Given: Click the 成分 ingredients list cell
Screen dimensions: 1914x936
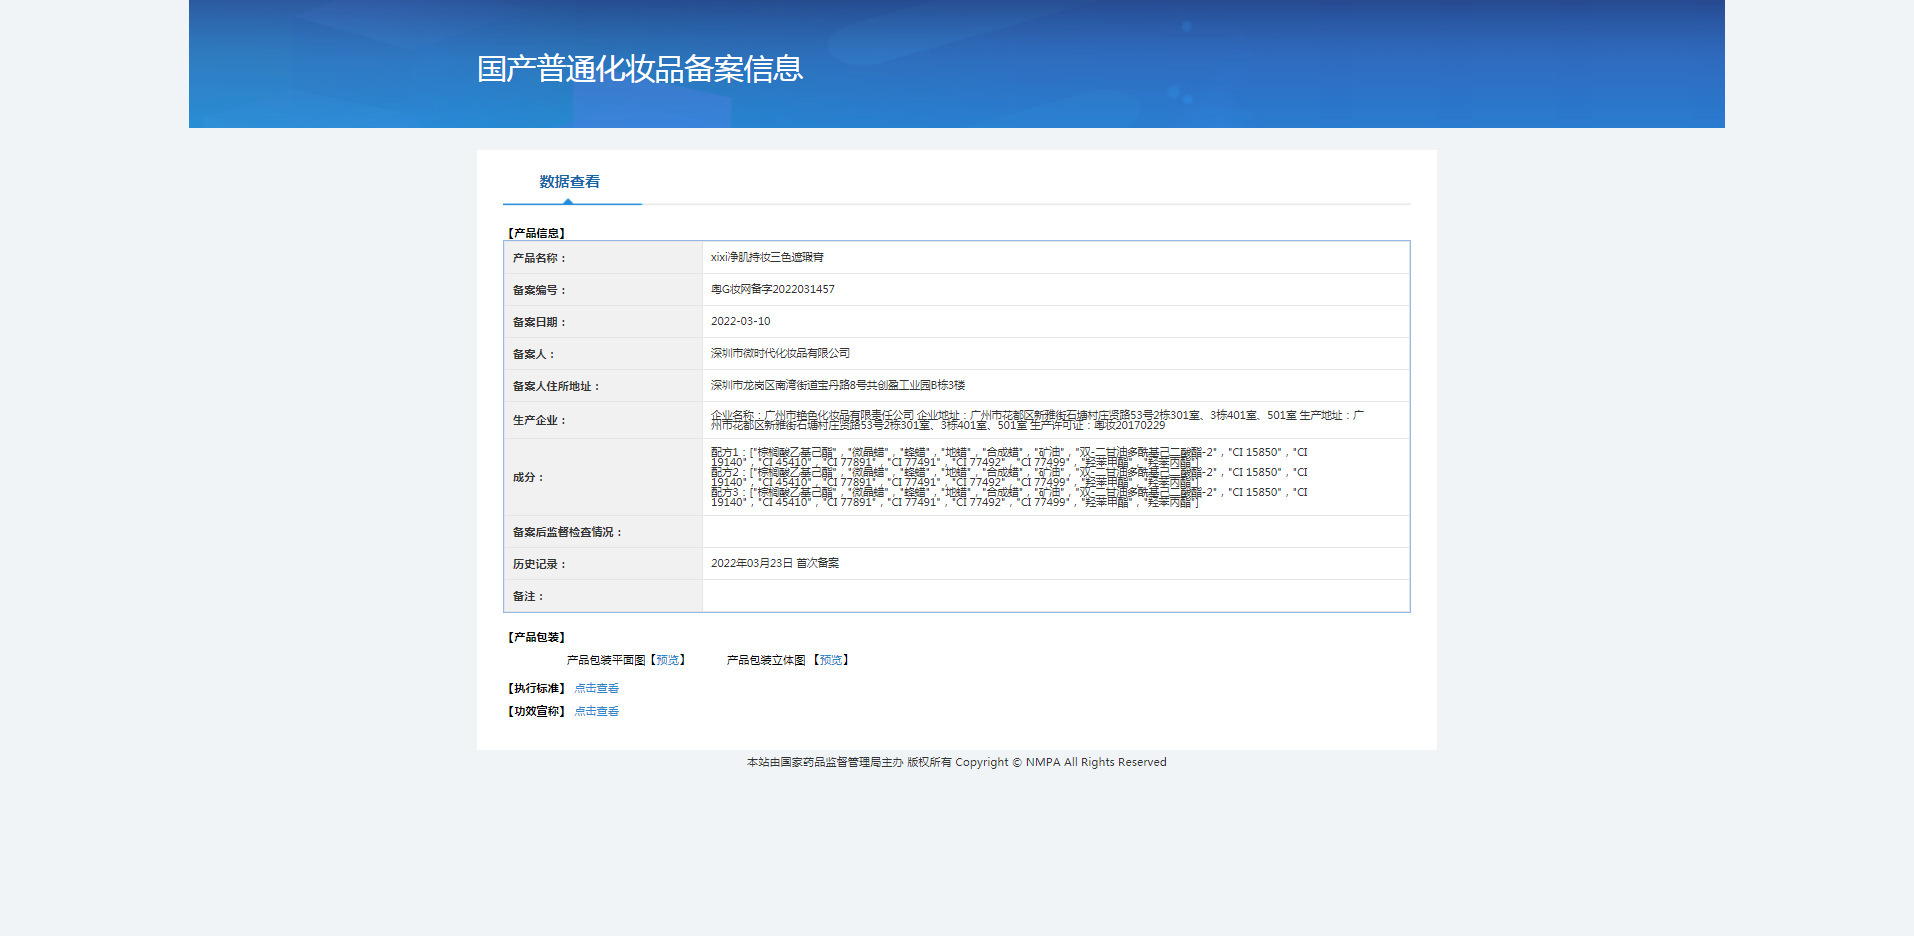Looking at the screenshot, I should [x=1056, y=477].
